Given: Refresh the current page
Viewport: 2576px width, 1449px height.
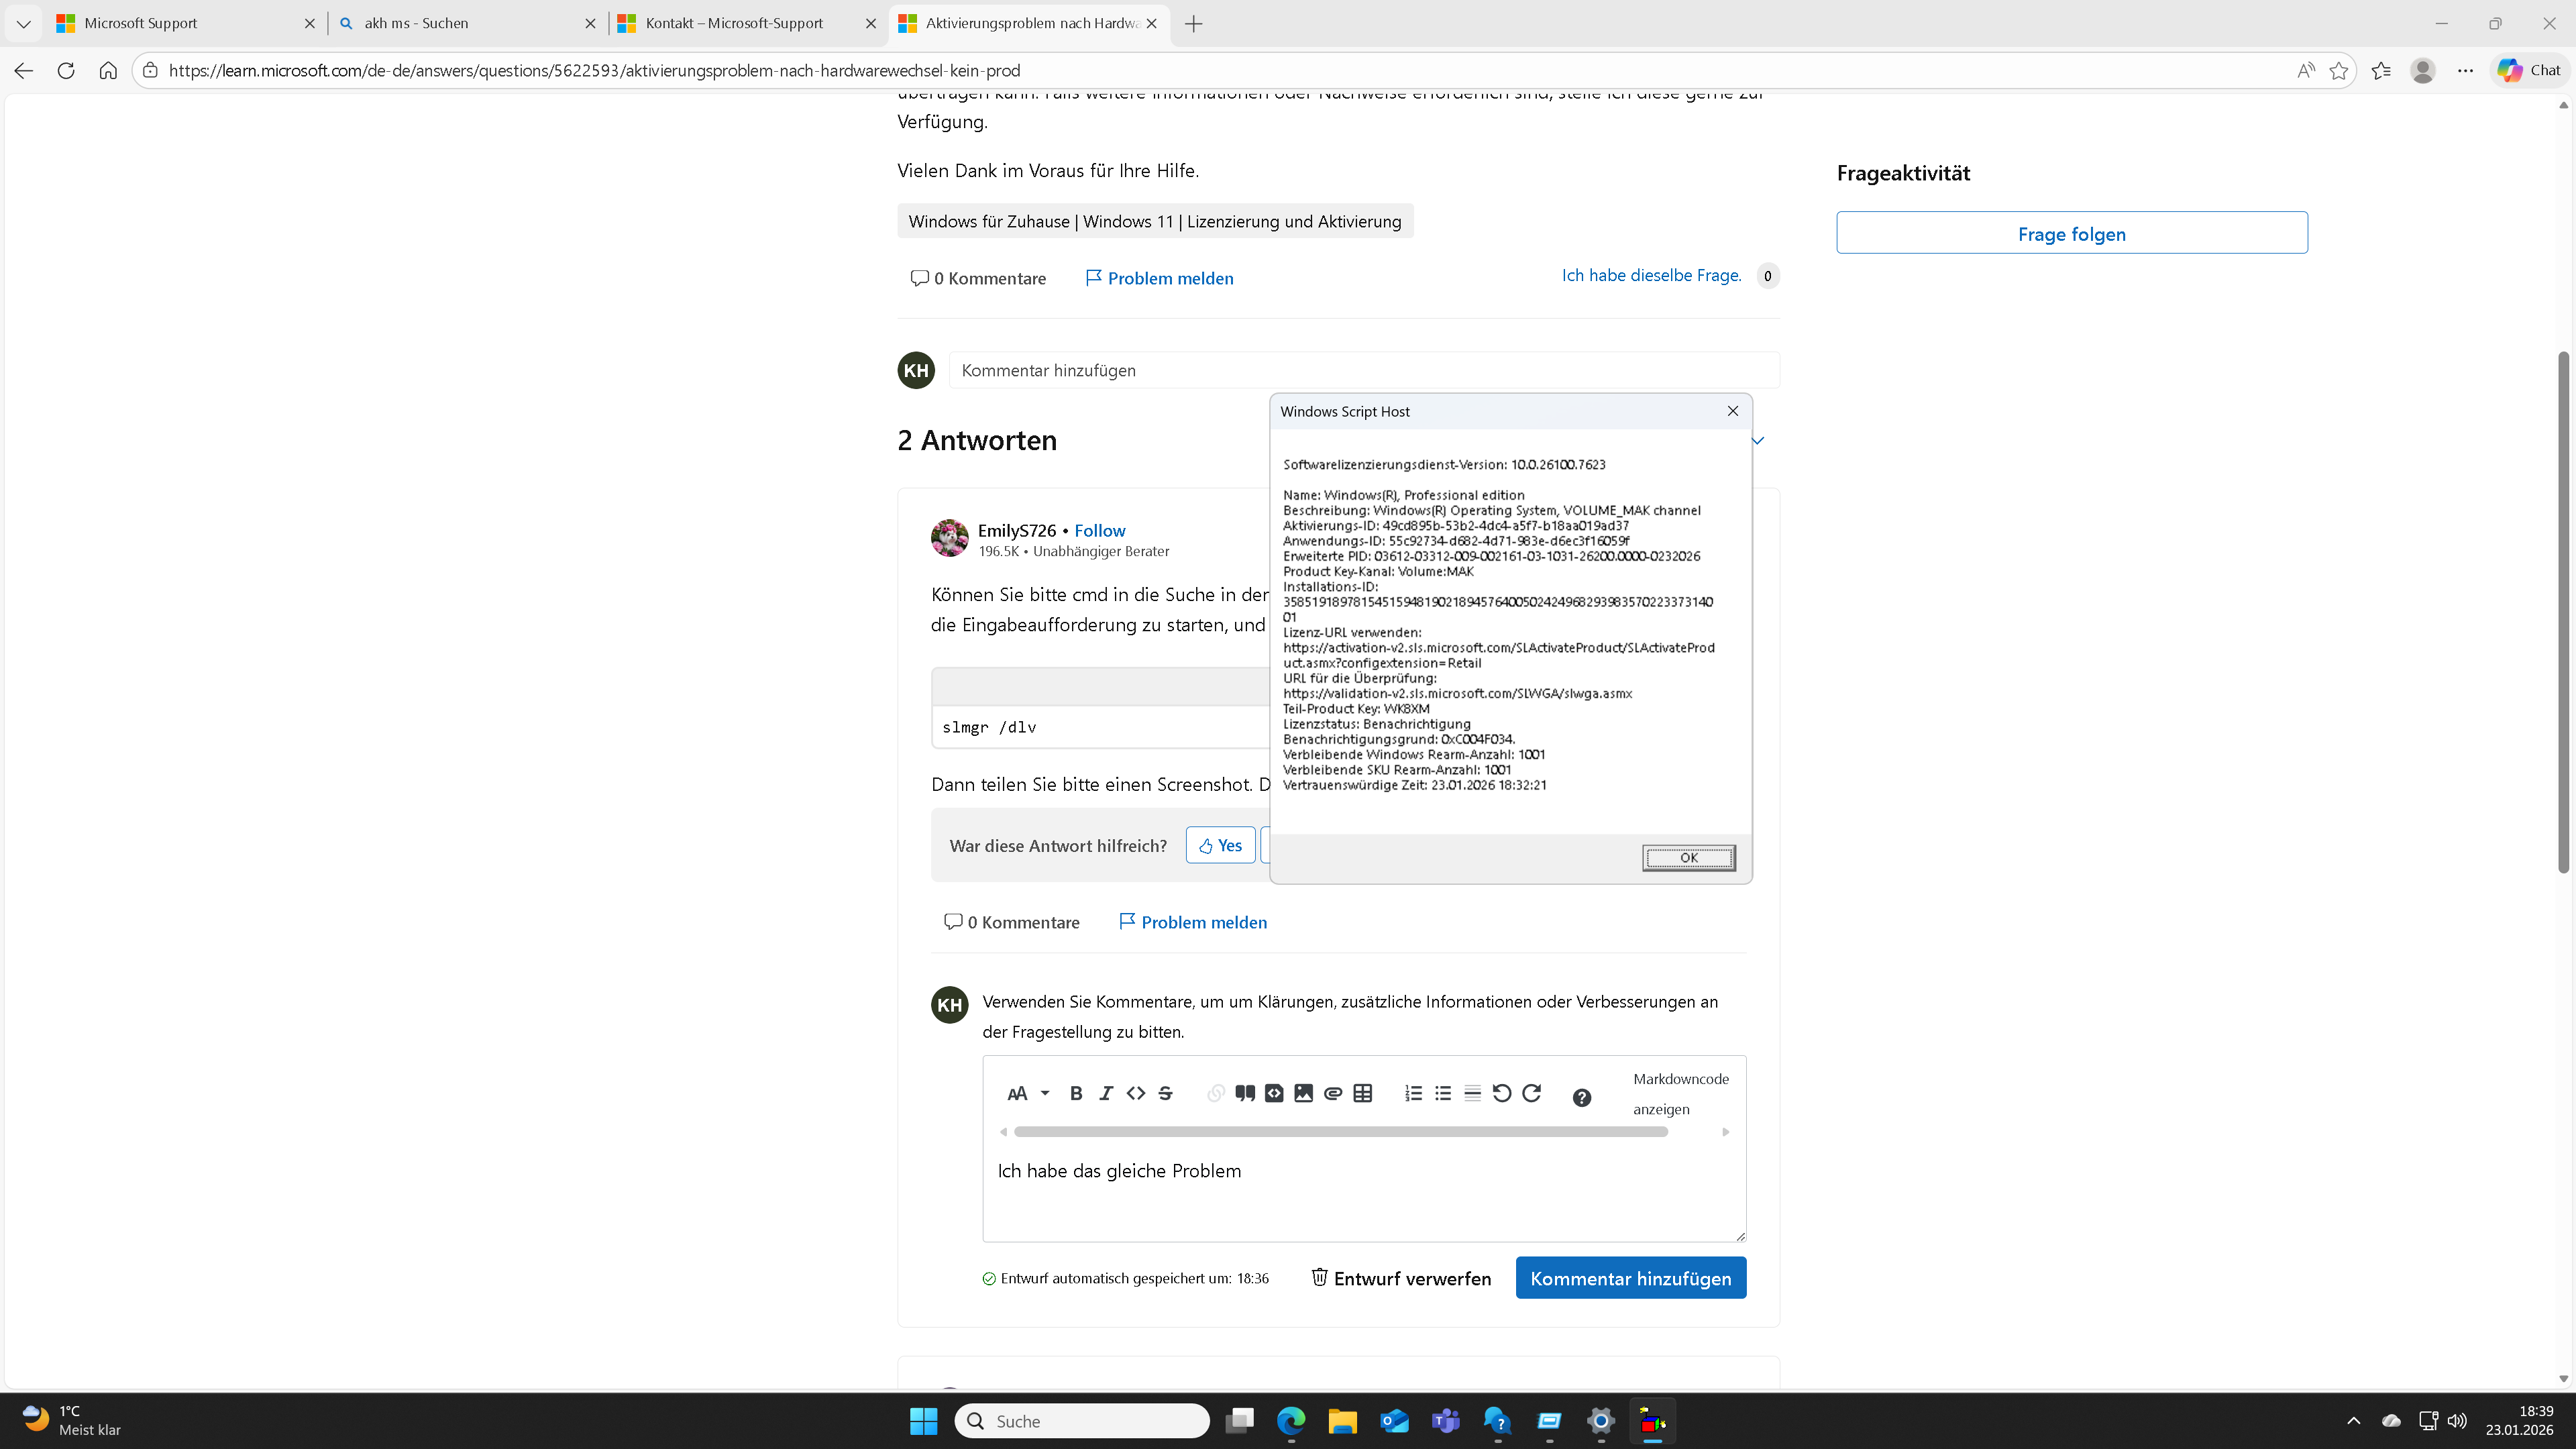Looking at the screenshot, I should 66,70.
